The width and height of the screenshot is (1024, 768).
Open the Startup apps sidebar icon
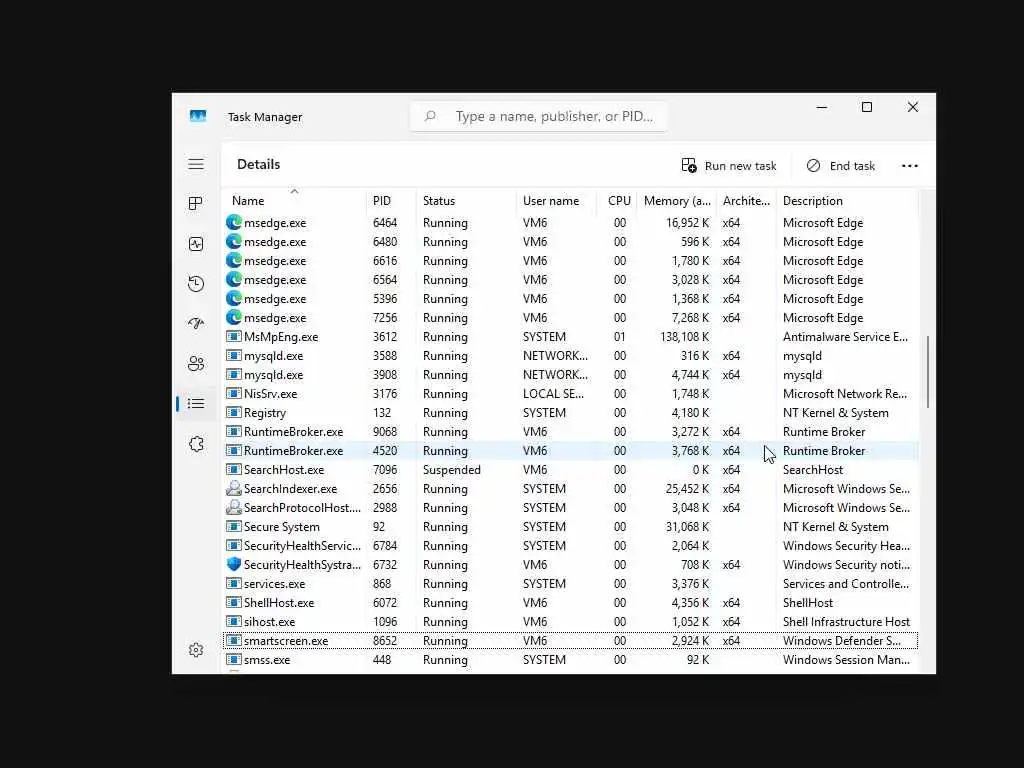[196, 323]
